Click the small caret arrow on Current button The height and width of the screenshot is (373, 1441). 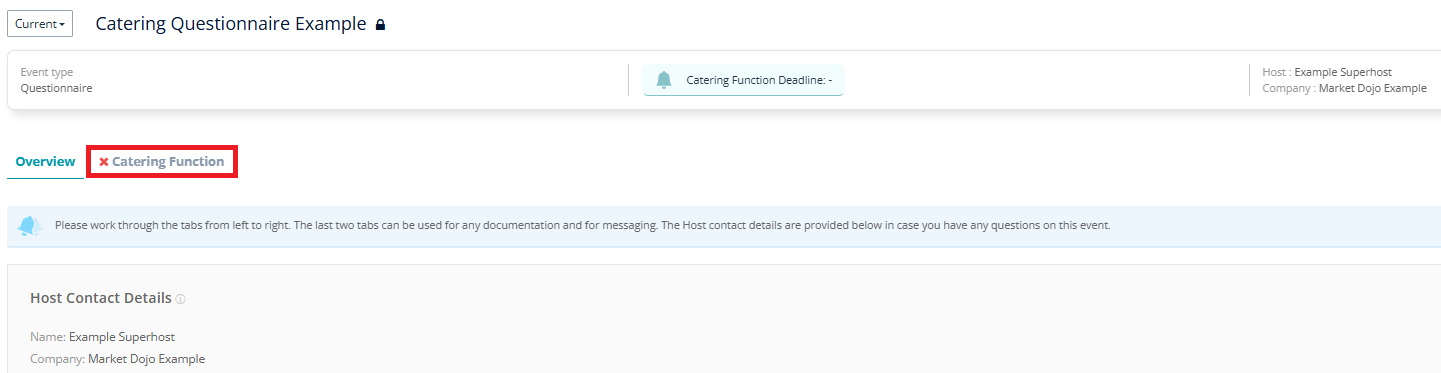62,25
